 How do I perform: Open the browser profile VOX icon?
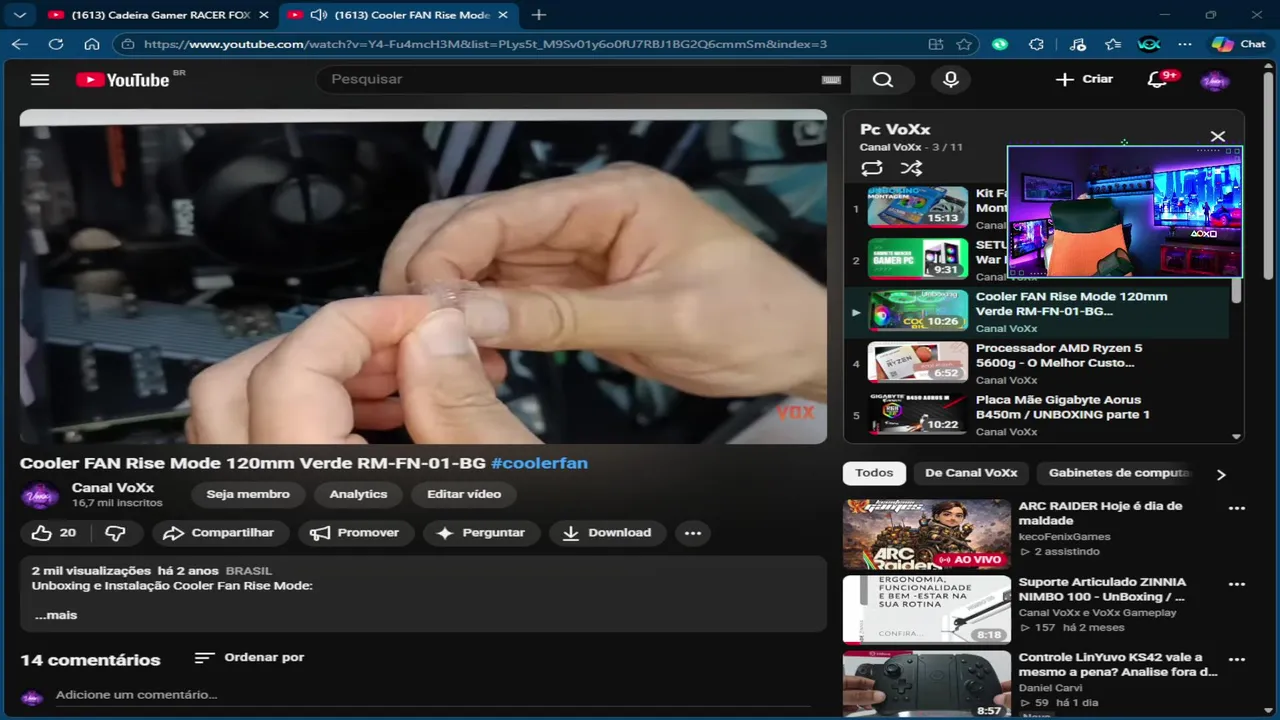tap(1149, 44)
